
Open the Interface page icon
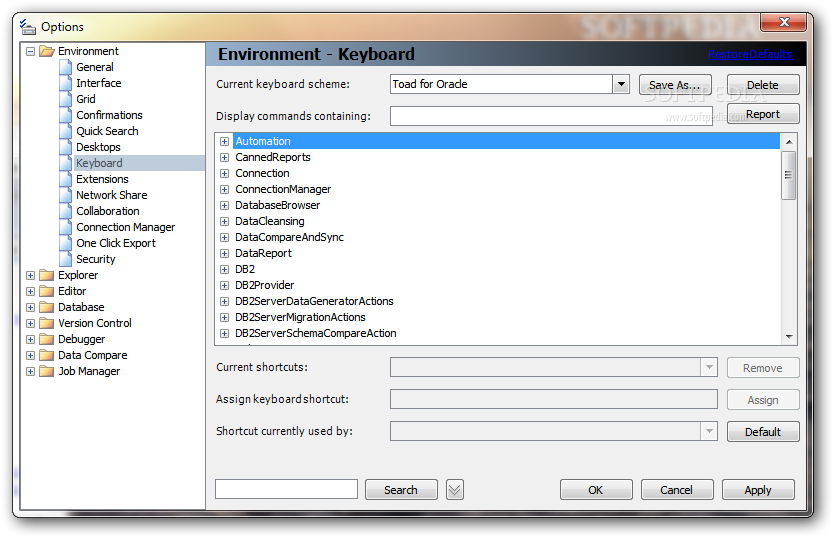[65, 83]
